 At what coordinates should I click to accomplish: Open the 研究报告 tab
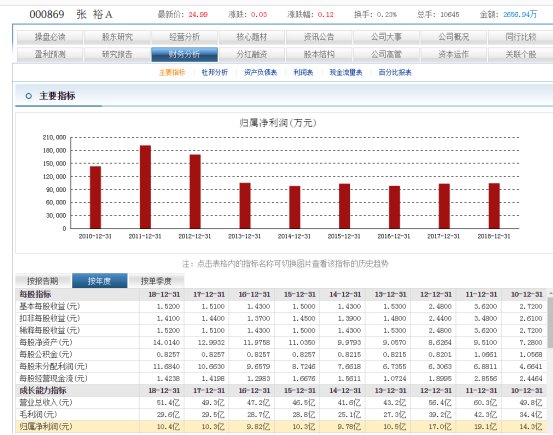point(117,55)
